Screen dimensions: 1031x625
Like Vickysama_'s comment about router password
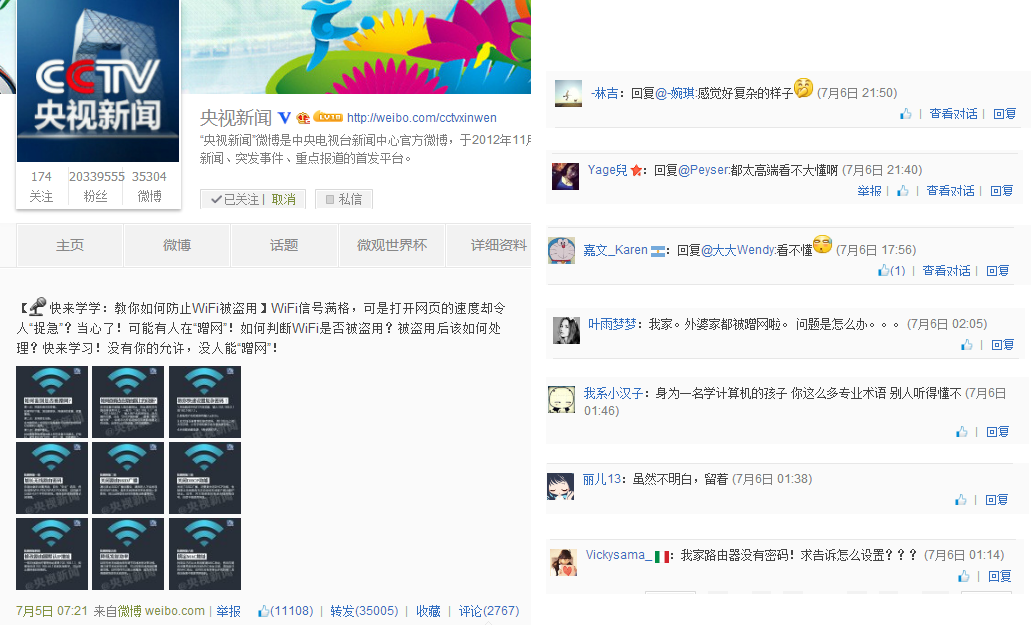click(x=963, y=576)
